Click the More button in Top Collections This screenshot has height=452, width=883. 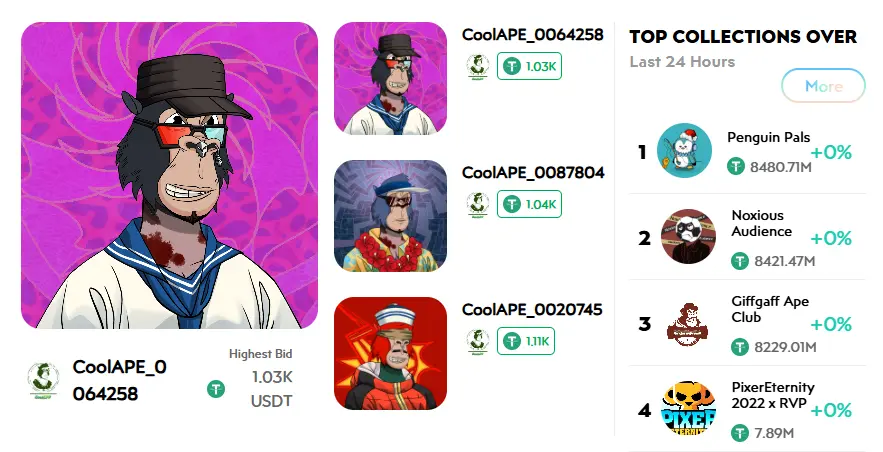tap(823, 86)
